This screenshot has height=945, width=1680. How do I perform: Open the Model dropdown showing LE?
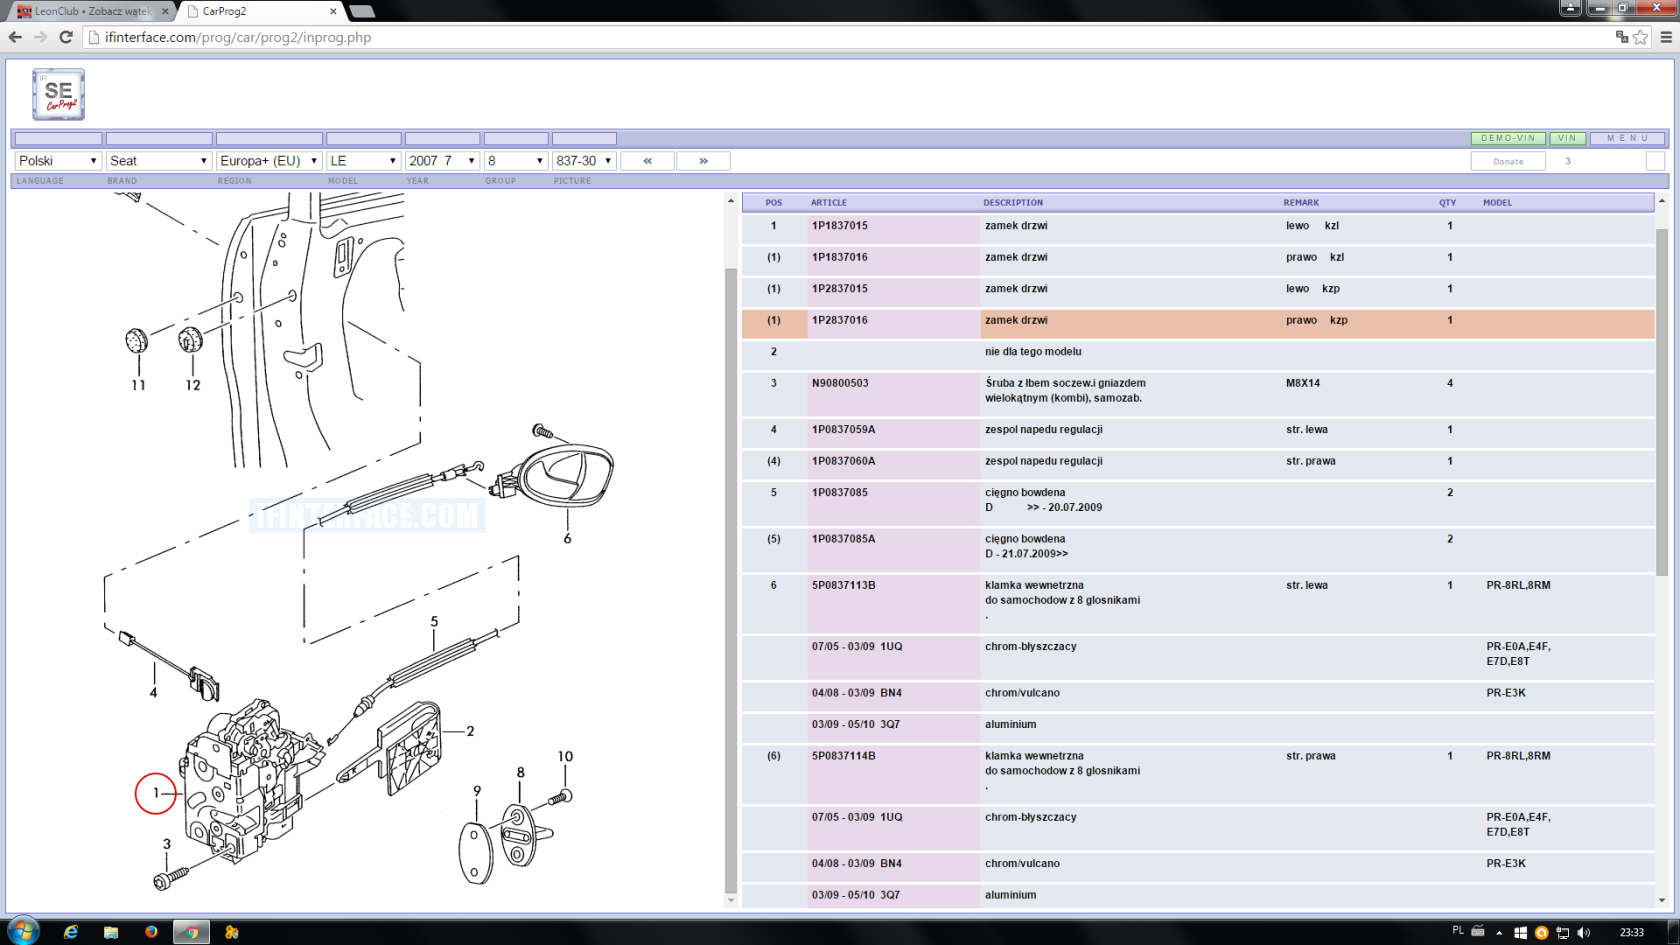(364, 161)
